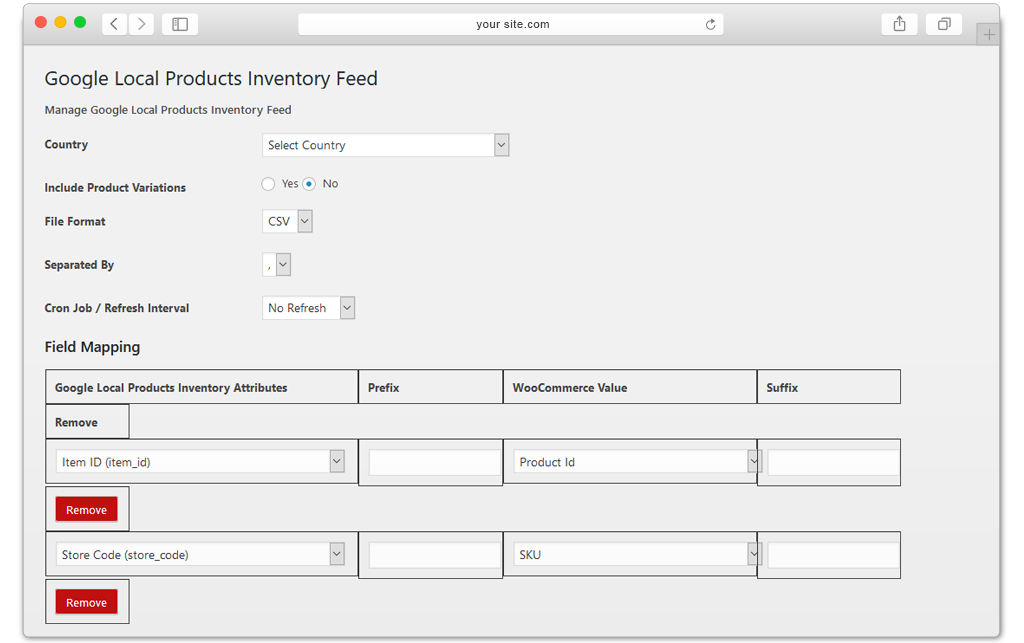Viewport: 1024px width, 643px height.
Task: Click the Separated By label
Action: pyautogui.click(x=79, y=265)
